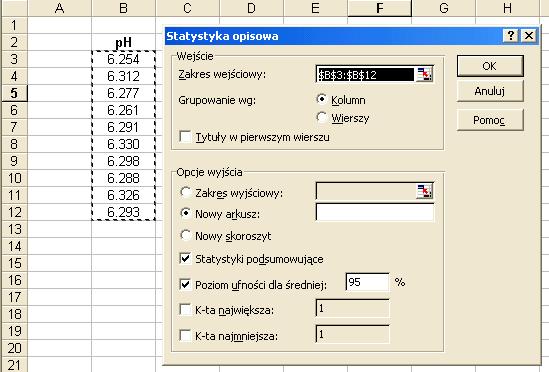This screenshot has height=372, width=549.
Task: Toggle Statystyki podsumowujące checkbox
Action: [x=185, y=259]
